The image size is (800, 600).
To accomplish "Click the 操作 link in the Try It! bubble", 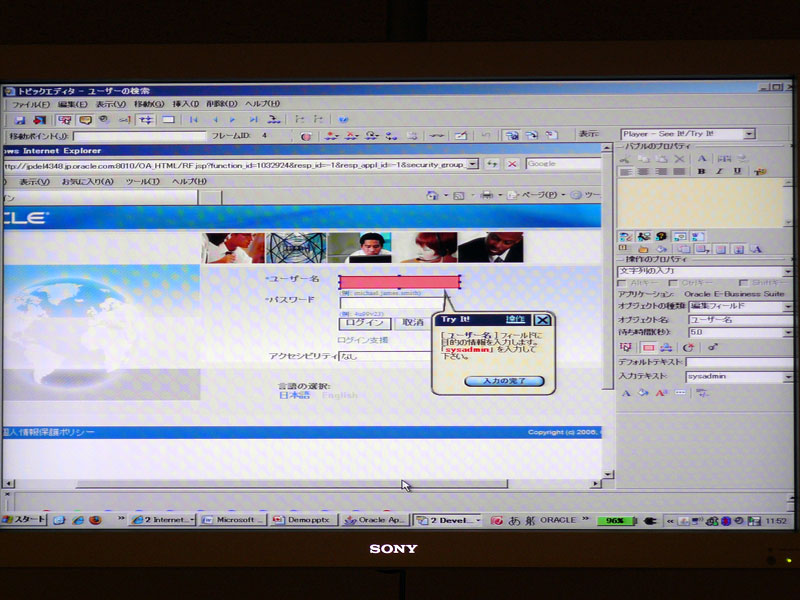I will tap(515, 319).
